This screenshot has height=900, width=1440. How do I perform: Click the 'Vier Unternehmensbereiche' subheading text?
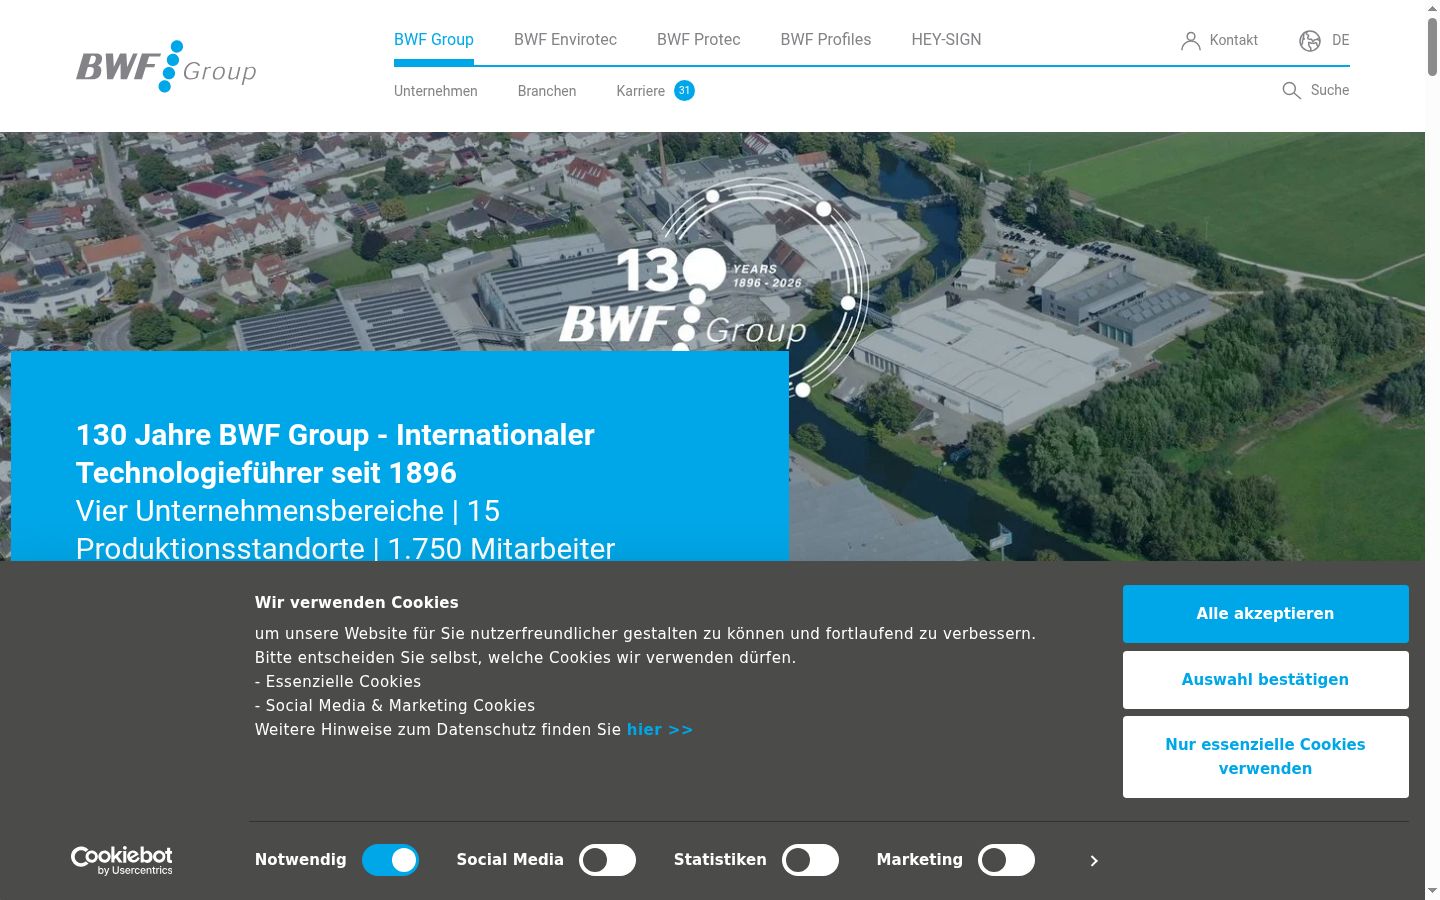click(x=345, y=530)
